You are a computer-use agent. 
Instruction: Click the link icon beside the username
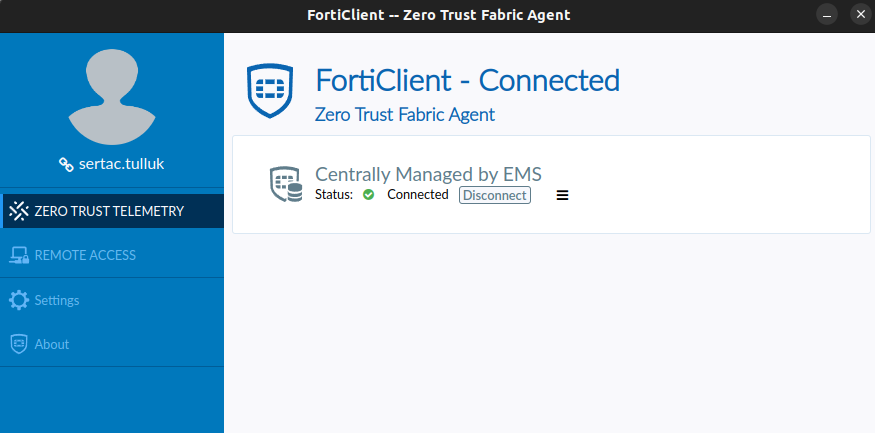67,164
